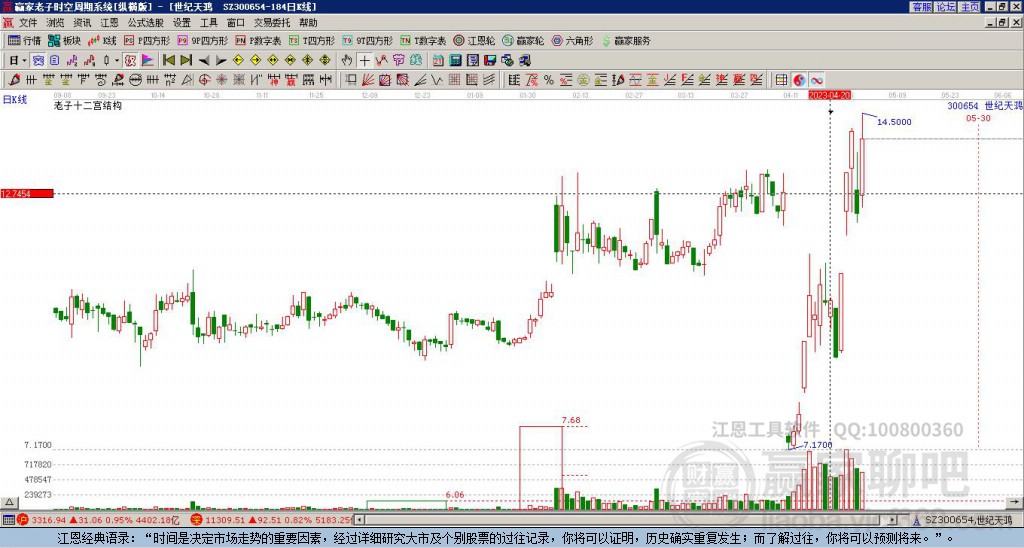Open the 9T四方形 tool

367,40
